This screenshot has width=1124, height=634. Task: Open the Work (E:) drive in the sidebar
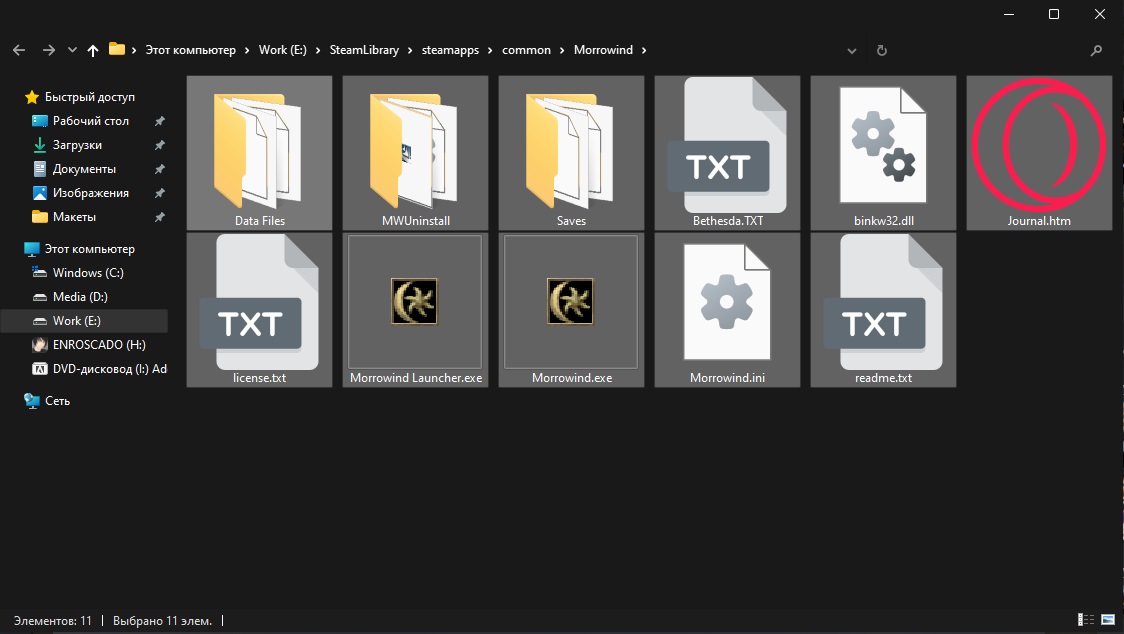point(85,321)
